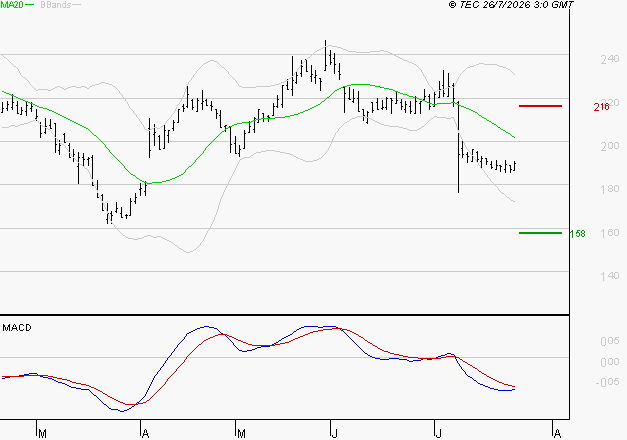Click the BBands legend label
Image resolution: width=627 pixels, height=440 pixels.
(56, 5)
